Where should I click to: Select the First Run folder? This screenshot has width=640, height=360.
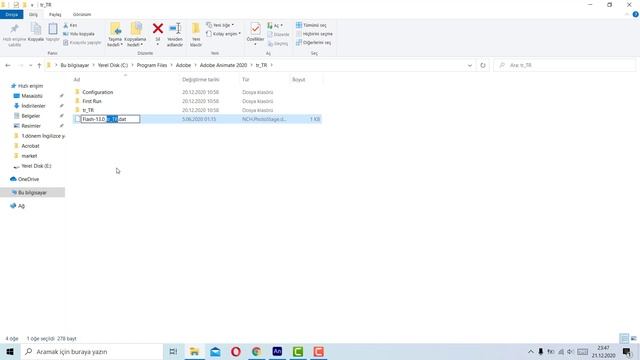coord(92,101)
